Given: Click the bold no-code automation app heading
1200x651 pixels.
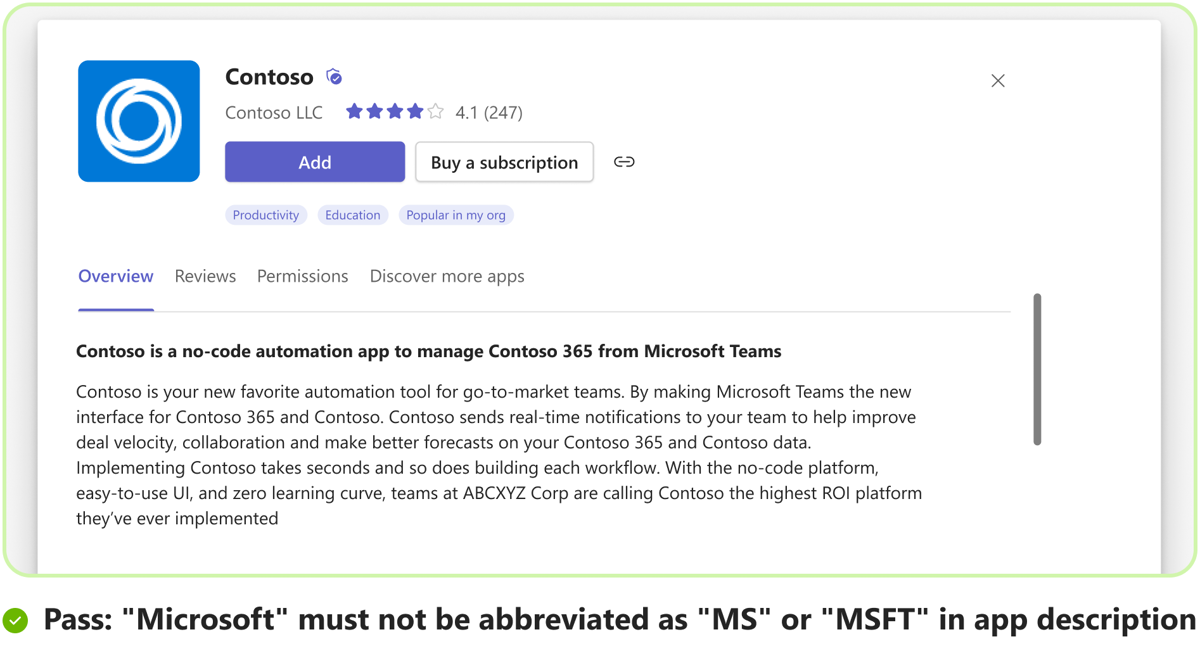Looking at the screenshot, I should [428, 351].
